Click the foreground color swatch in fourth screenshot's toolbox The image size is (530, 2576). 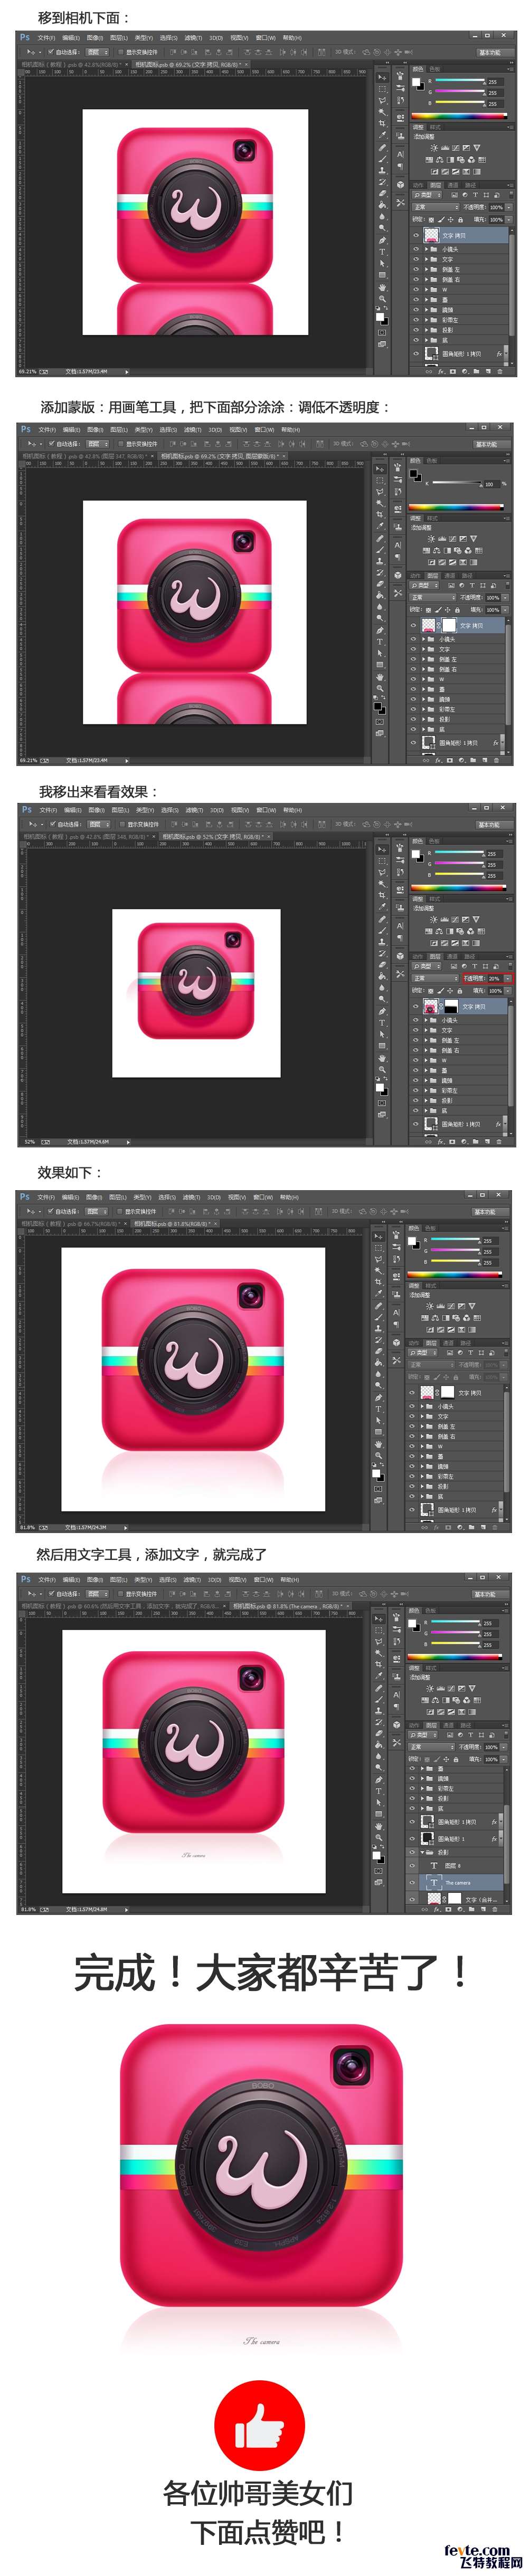click(376, 1472)
